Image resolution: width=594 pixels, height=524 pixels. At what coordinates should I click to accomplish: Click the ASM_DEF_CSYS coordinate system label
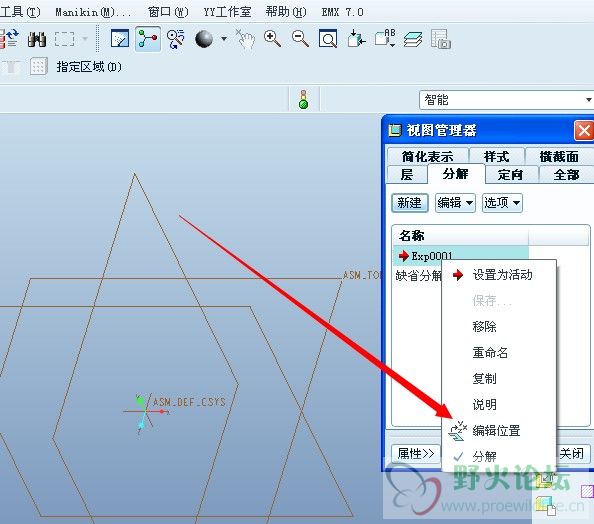[189, 402]
